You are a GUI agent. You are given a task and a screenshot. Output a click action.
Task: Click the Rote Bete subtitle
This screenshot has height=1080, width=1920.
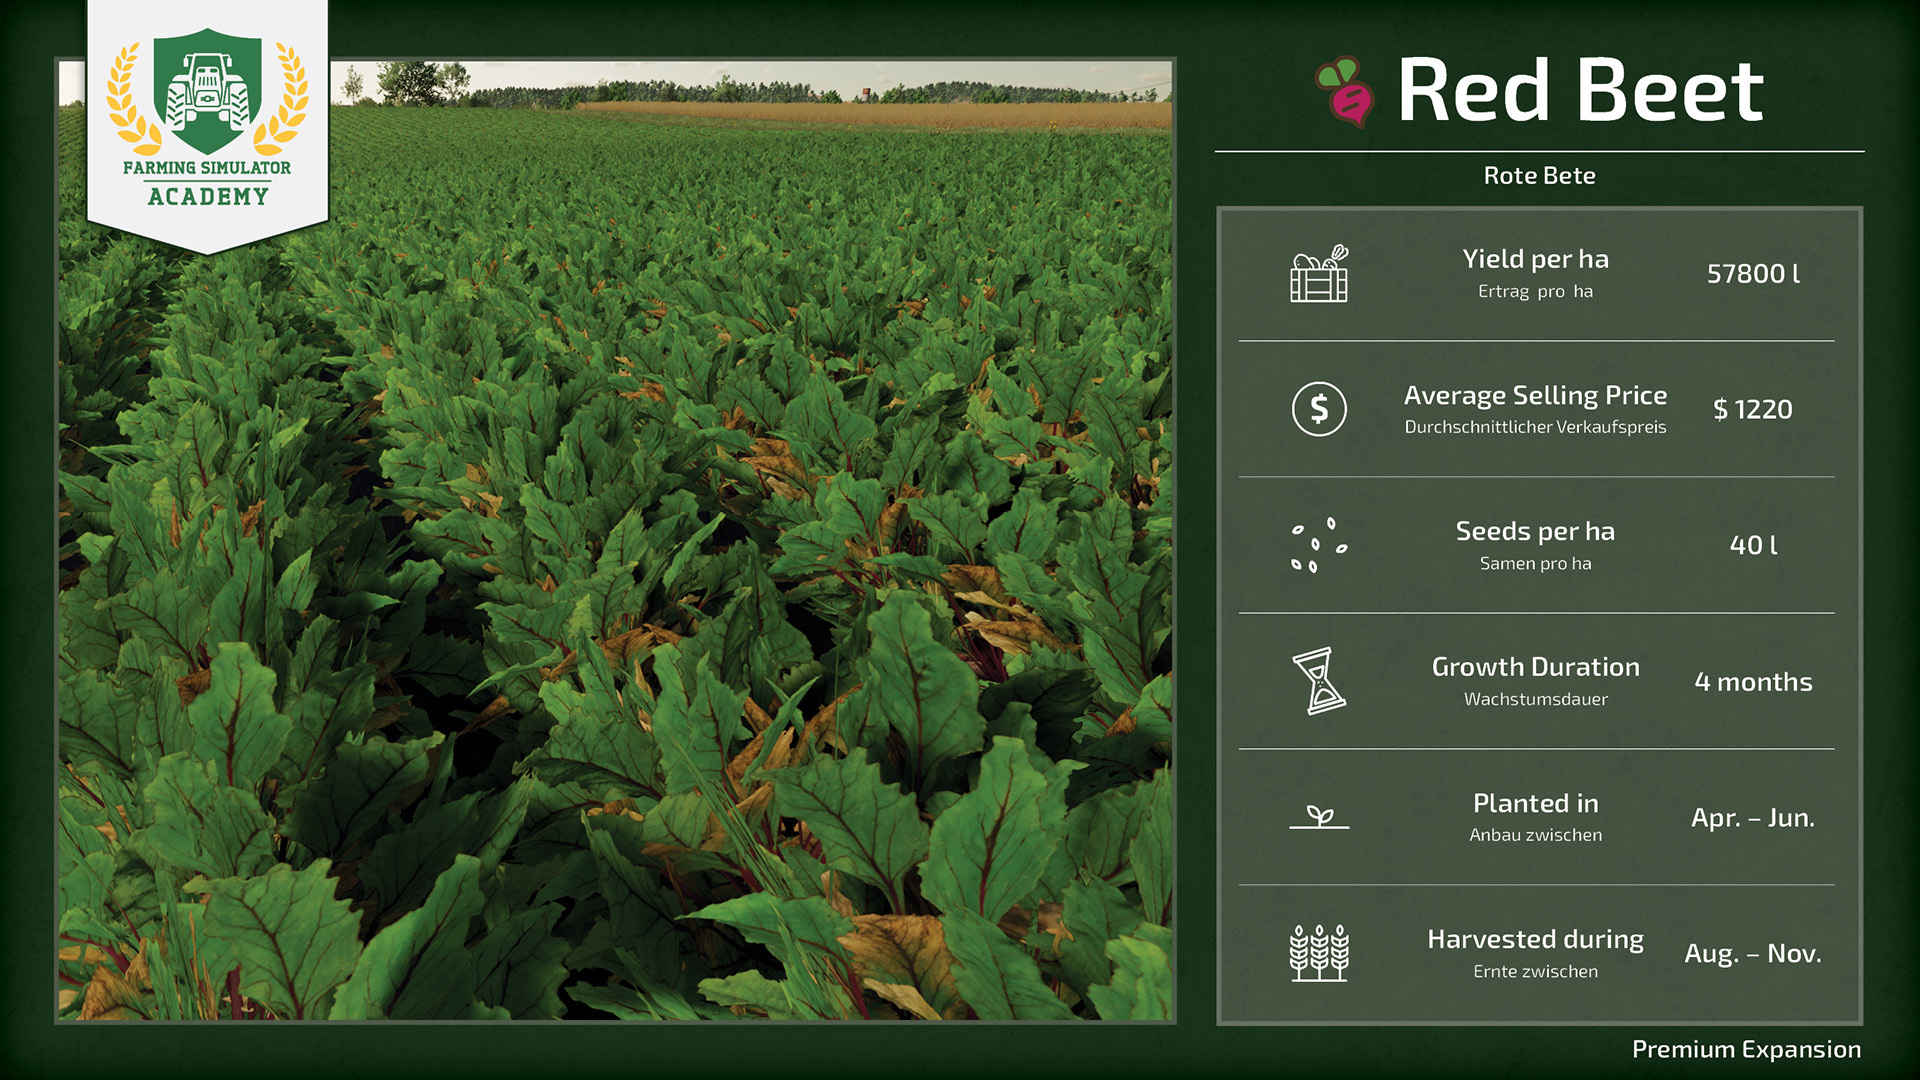1539,176
